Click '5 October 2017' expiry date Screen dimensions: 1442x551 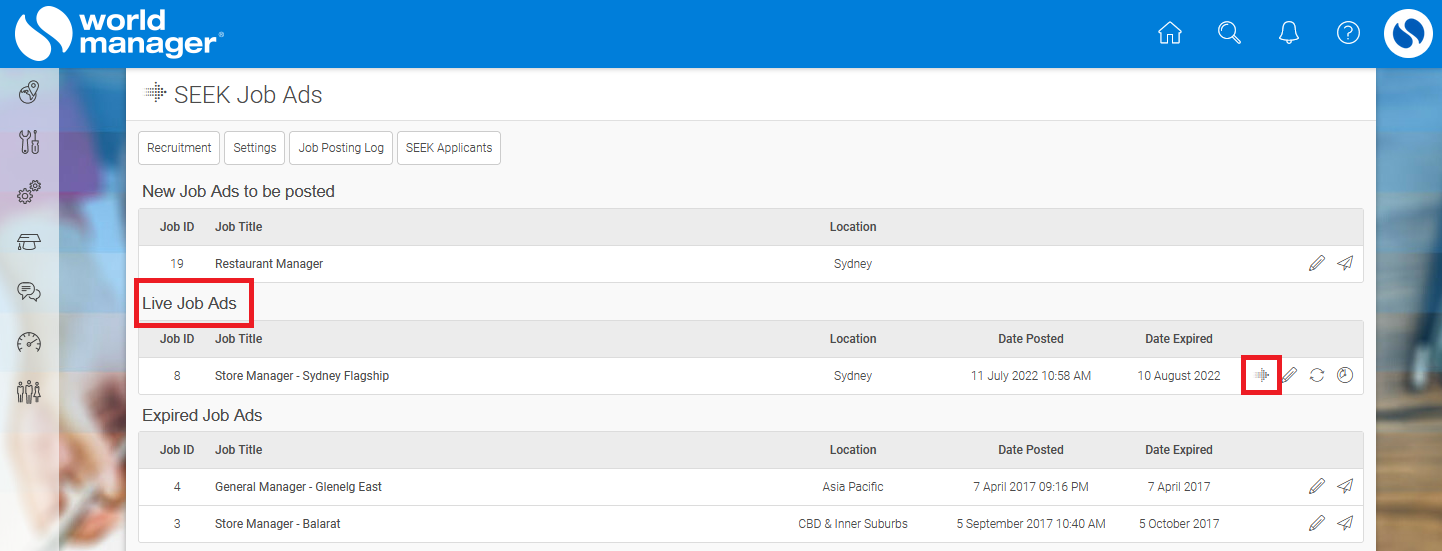tap(1179, 524)
